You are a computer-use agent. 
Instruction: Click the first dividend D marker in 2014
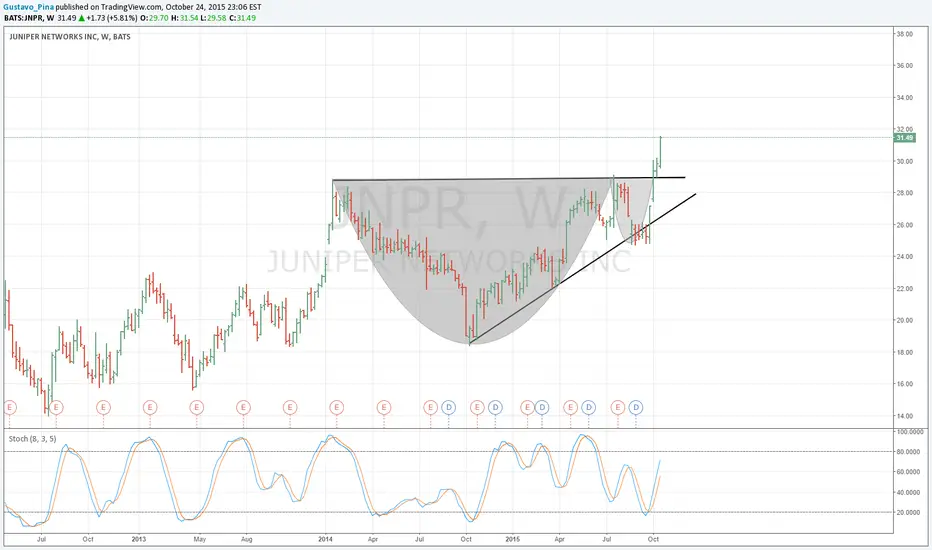(x=448, y=407)
